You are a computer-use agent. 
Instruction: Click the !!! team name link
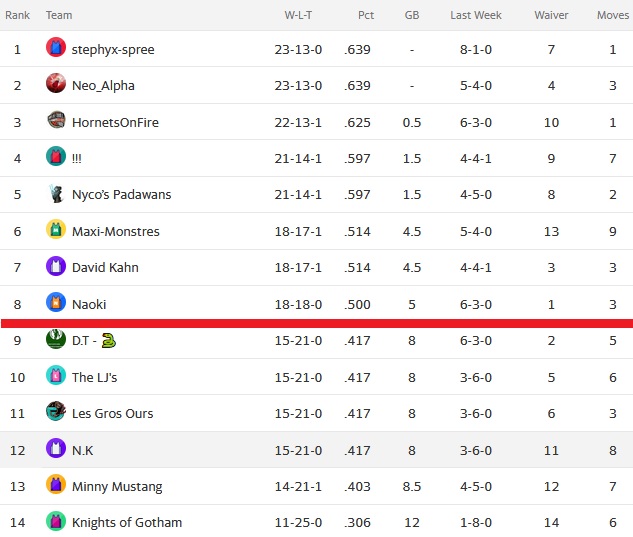click(x=77, y=159)
